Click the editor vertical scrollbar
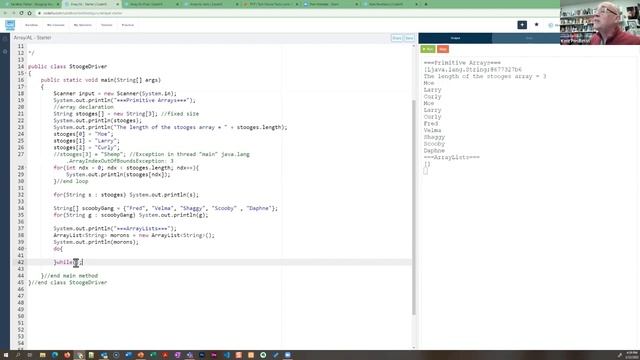The image size is (640, 360). pos(413,207)
